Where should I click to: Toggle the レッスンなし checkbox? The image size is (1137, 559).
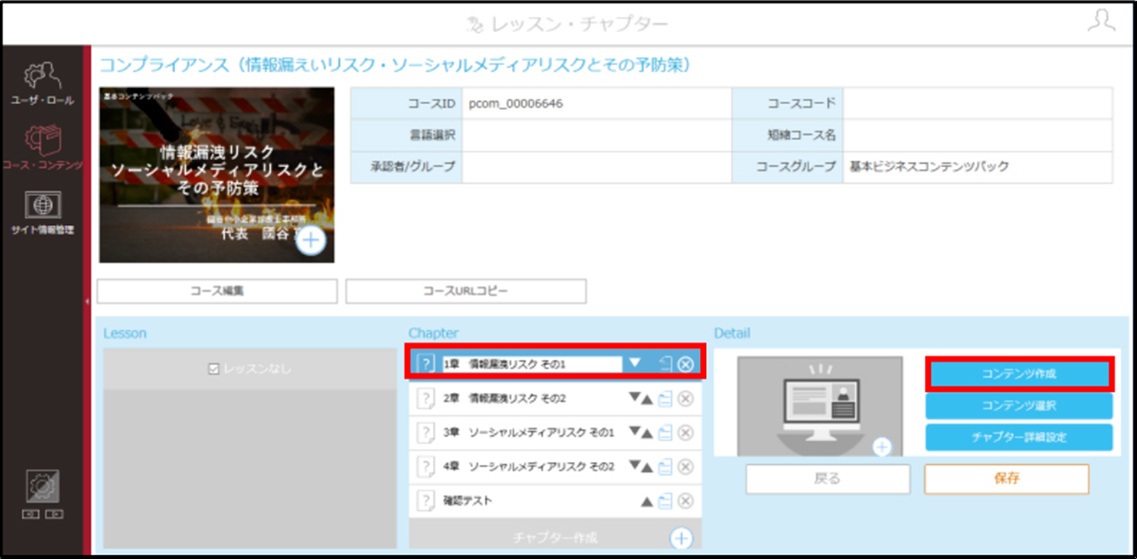(213, 369)
